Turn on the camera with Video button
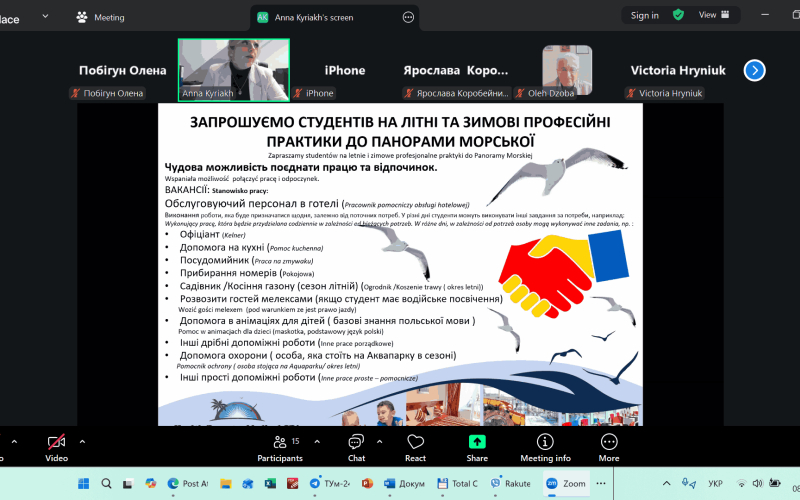800x500 pixels. click(56, 446)
